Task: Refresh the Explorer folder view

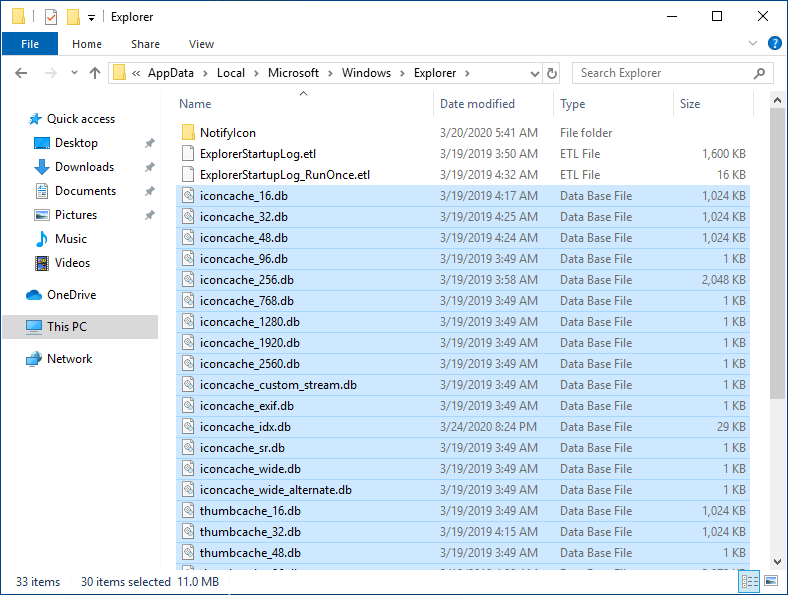Action: pyautogui.click(x=552, y=73)
